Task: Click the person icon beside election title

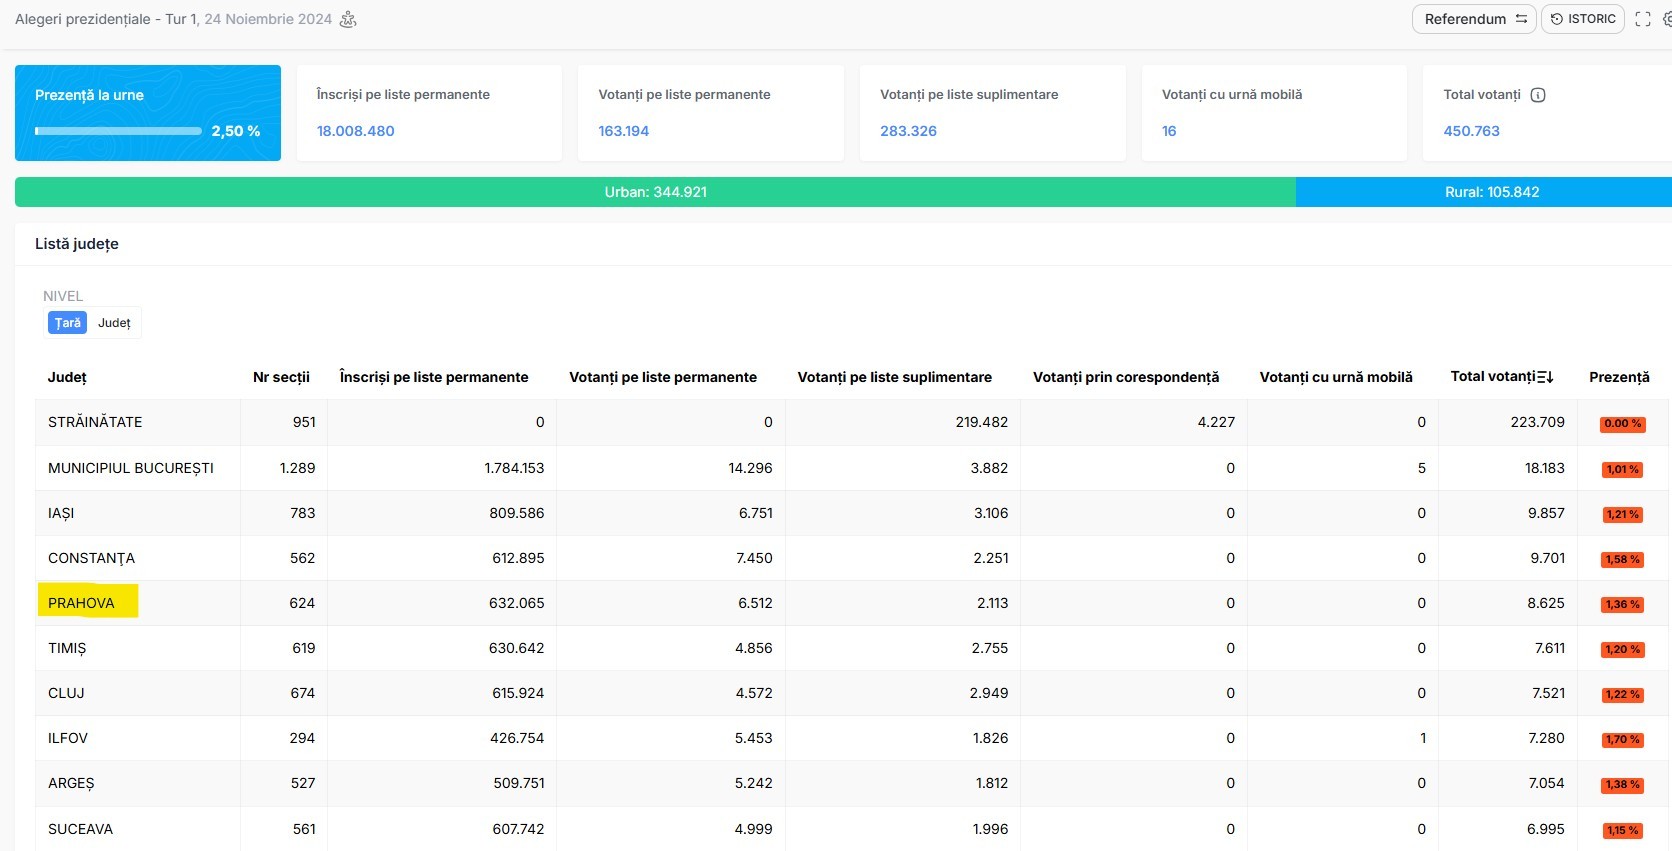Action: (x=348, y=19)
